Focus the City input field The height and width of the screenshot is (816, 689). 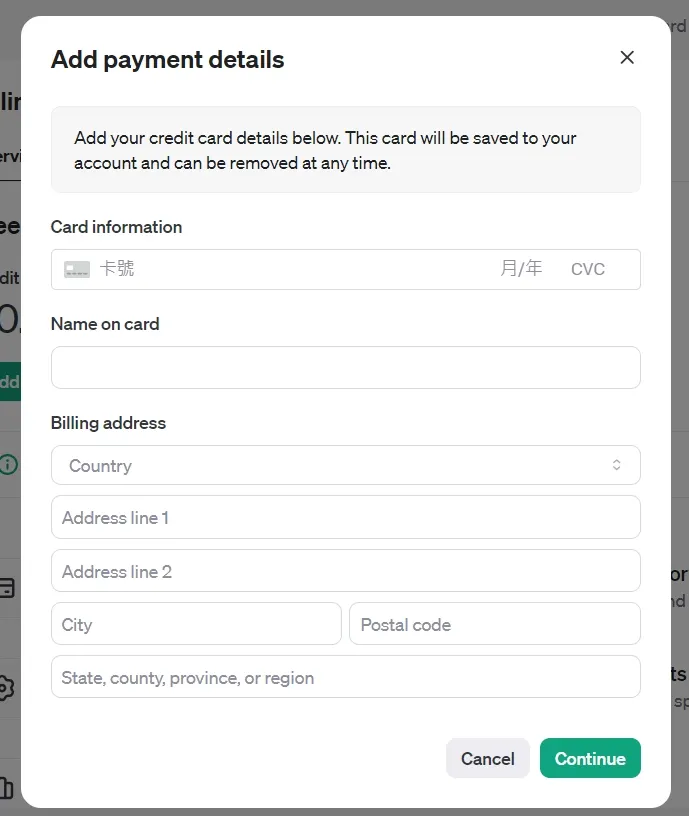196,624
